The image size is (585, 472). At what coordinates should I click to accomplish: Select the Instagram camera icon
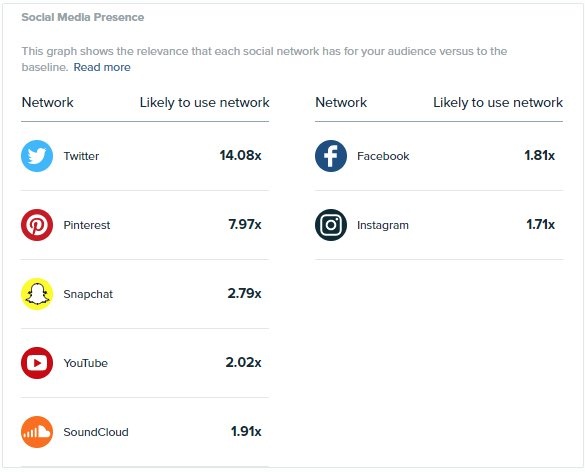tap(331, 225)
